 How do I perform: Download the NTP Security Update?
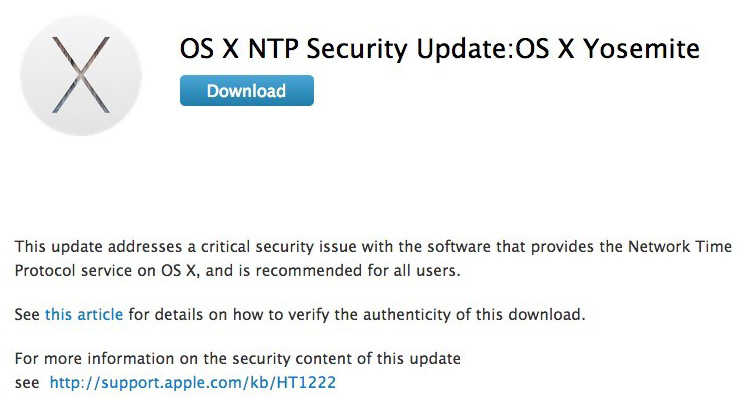point(246,90)
